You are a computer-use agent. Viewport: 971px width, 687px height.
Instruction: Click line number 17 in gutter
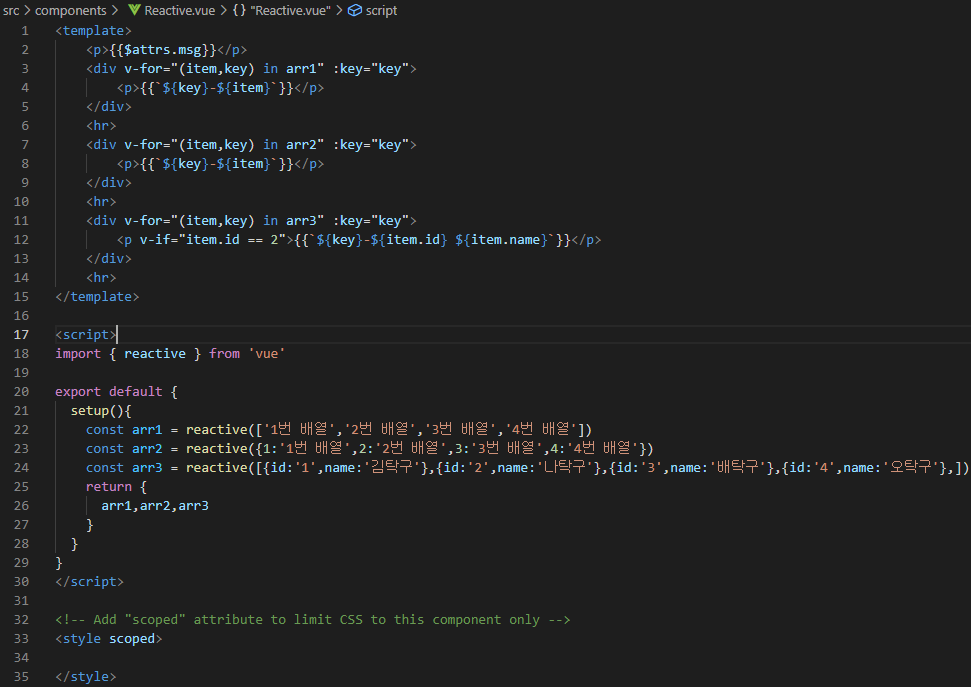point(21,335)
